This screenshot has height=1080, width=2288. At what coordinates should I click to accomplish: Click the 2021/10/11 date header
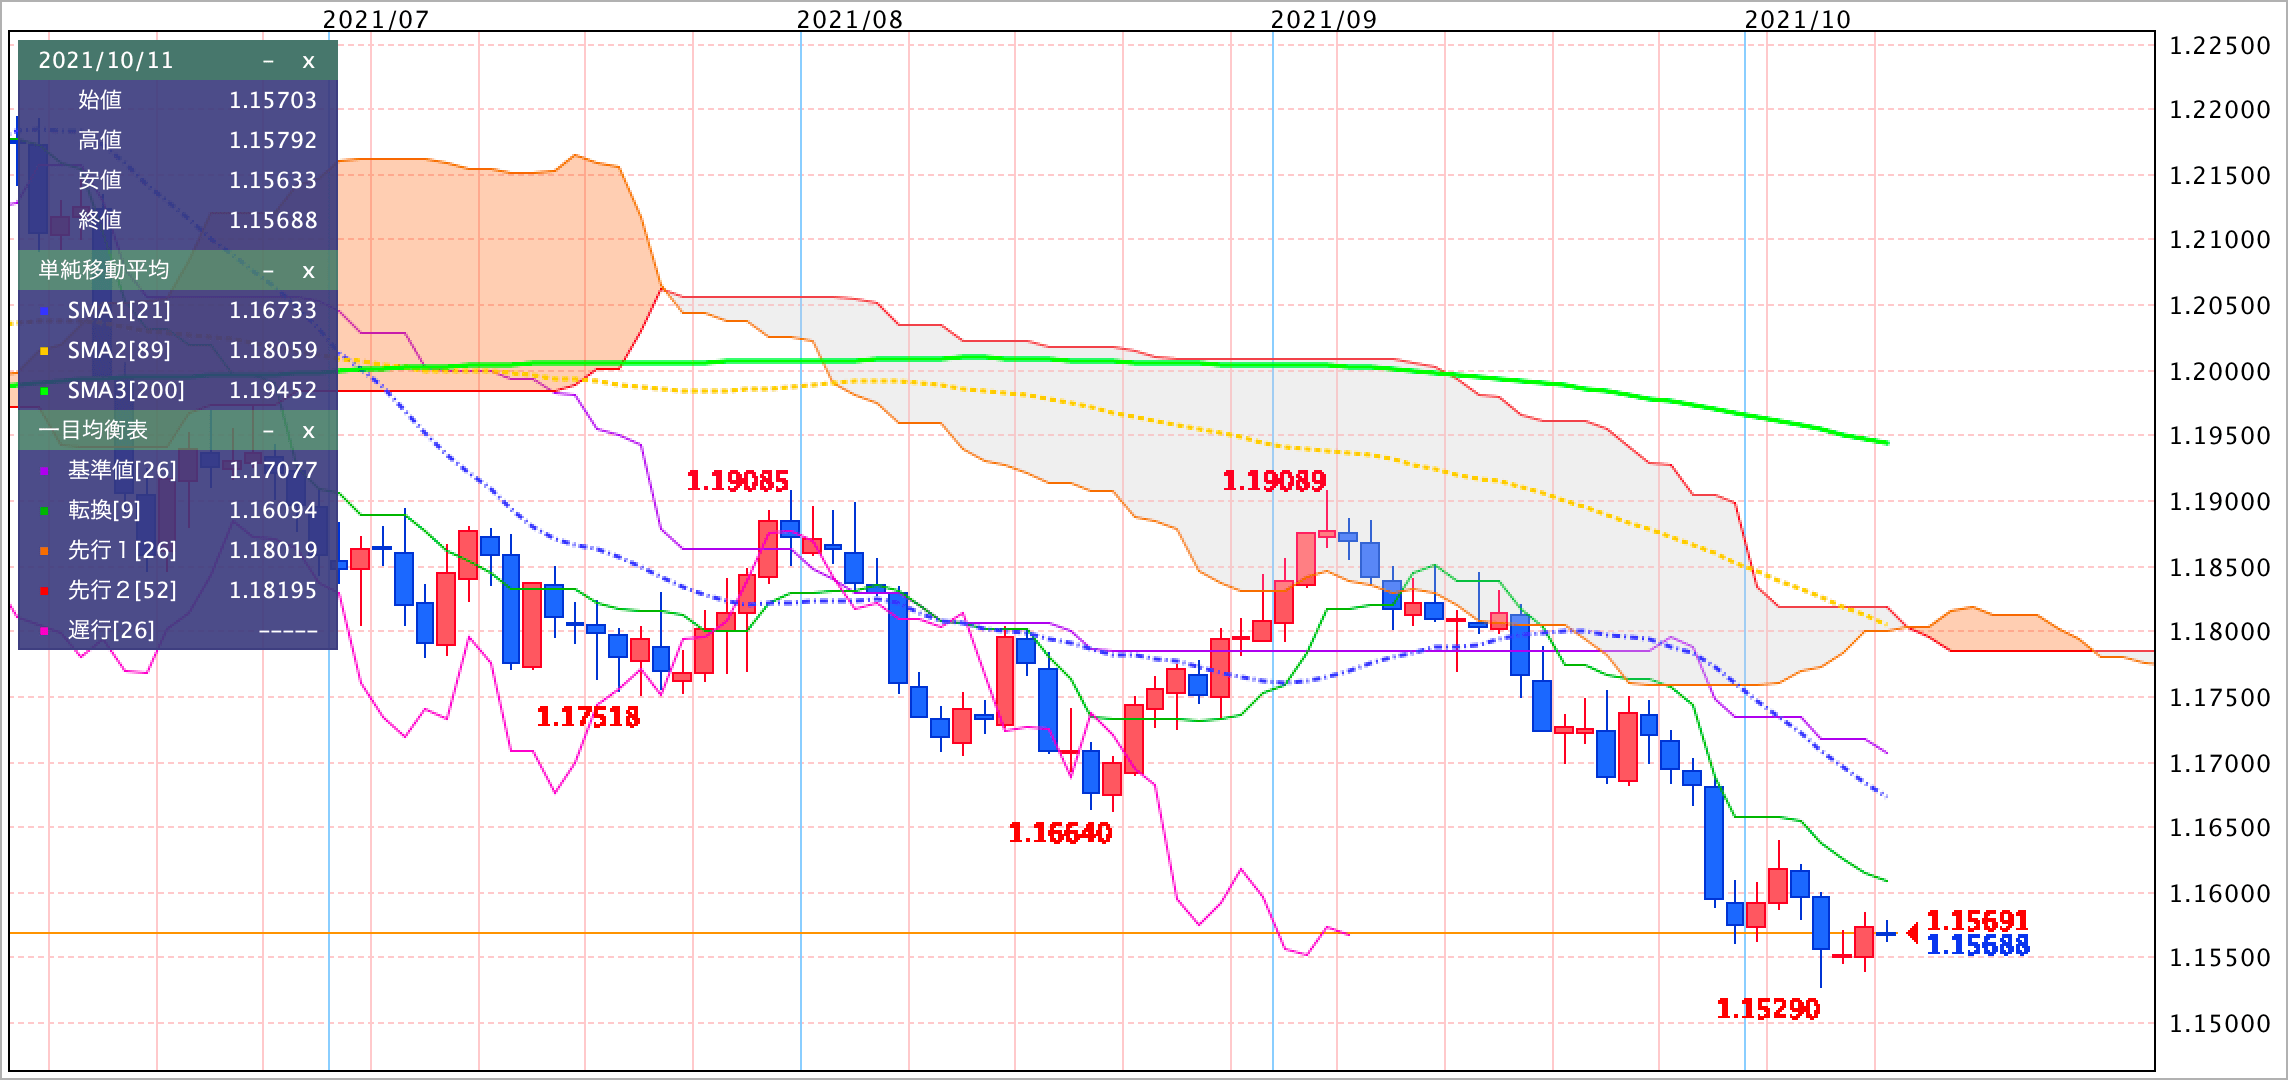coord(106,60)
